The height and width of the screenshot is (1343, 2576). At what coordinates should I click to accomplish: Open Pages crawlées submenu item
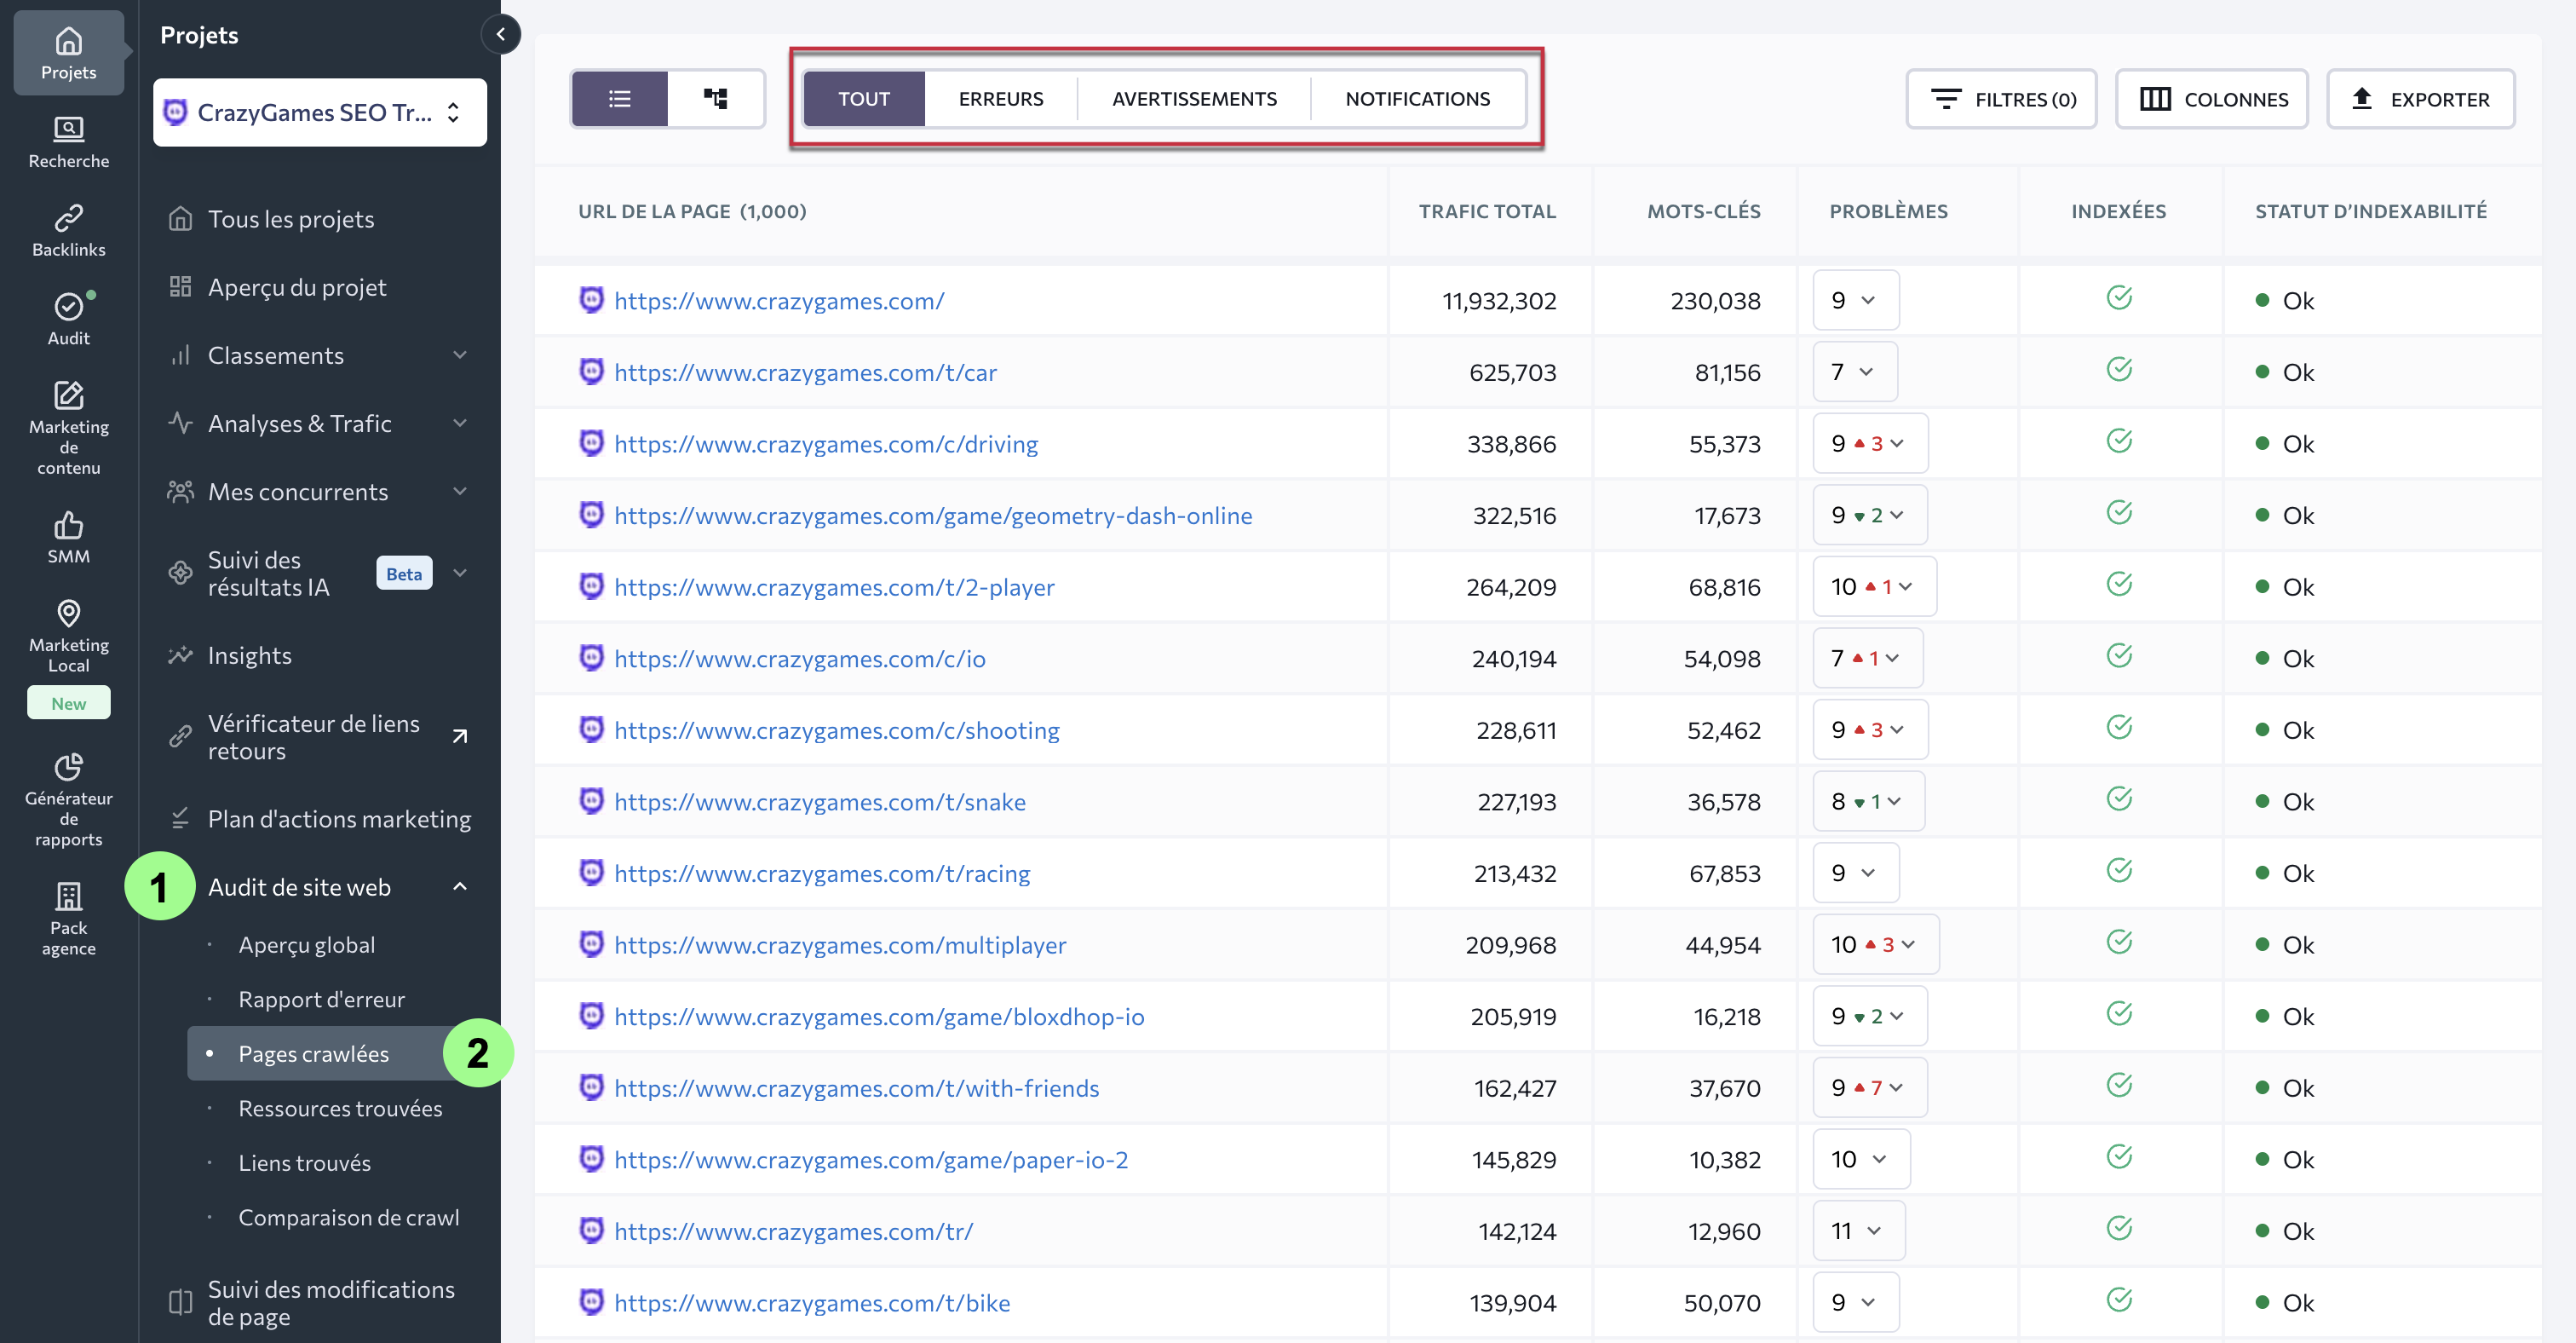click(x=314, y=1054)
